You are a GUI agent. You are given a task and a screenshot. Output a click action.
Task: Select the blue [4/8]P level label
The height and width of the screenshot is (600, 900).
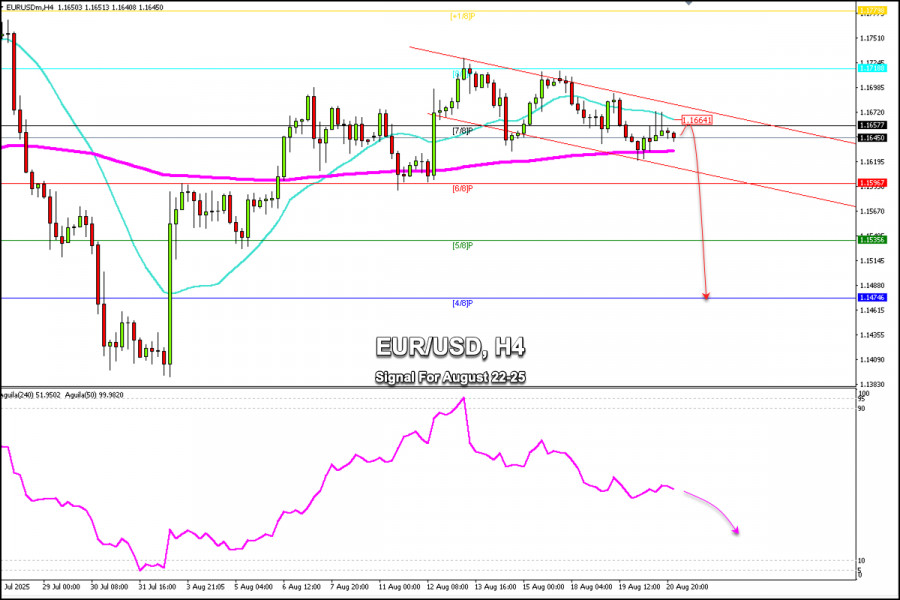(463, 303)
